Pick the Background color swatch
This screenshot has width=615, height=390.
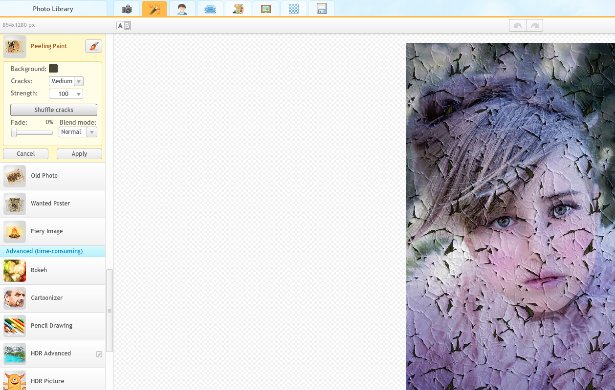tap(53, 68)
